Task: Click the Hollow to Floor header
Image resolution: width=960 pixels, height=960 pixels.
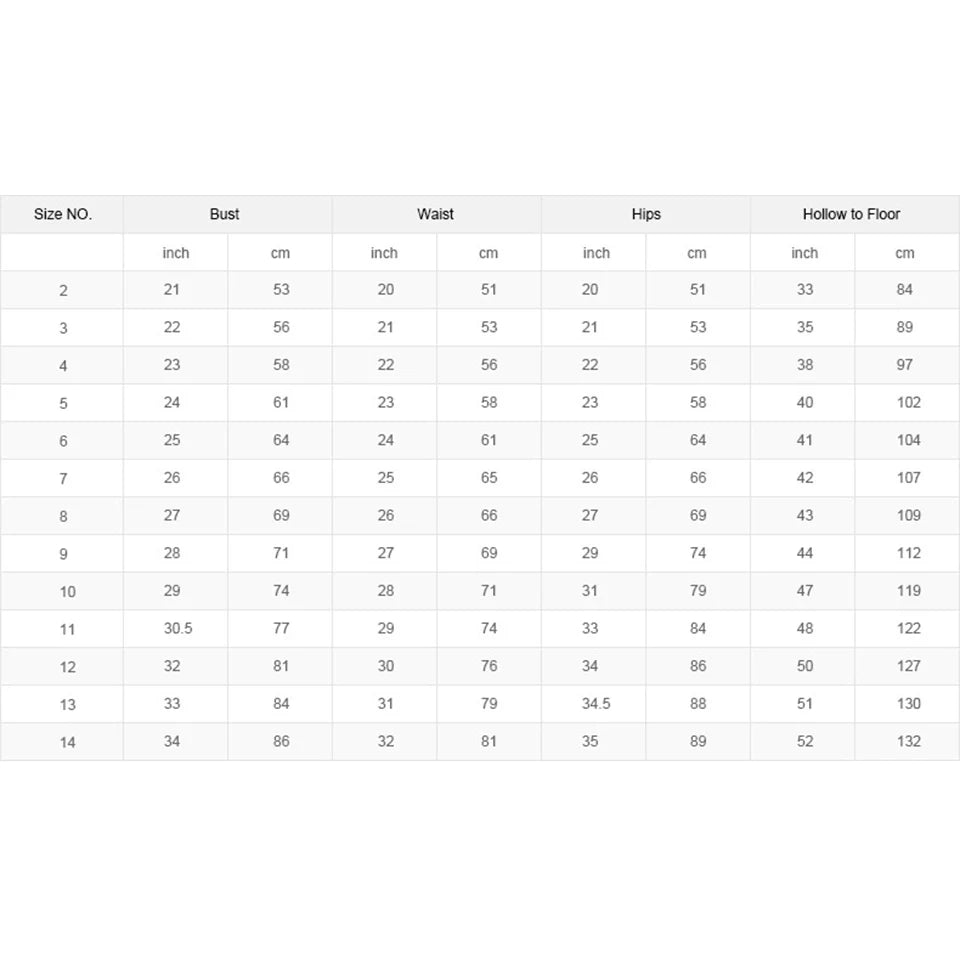Action: (851, 214)
